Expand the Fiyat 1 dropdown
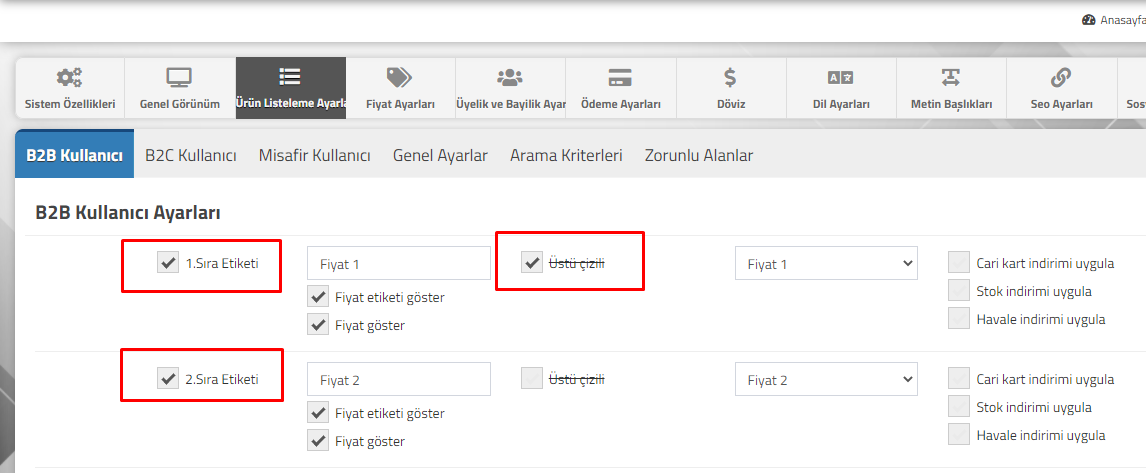 826,263
